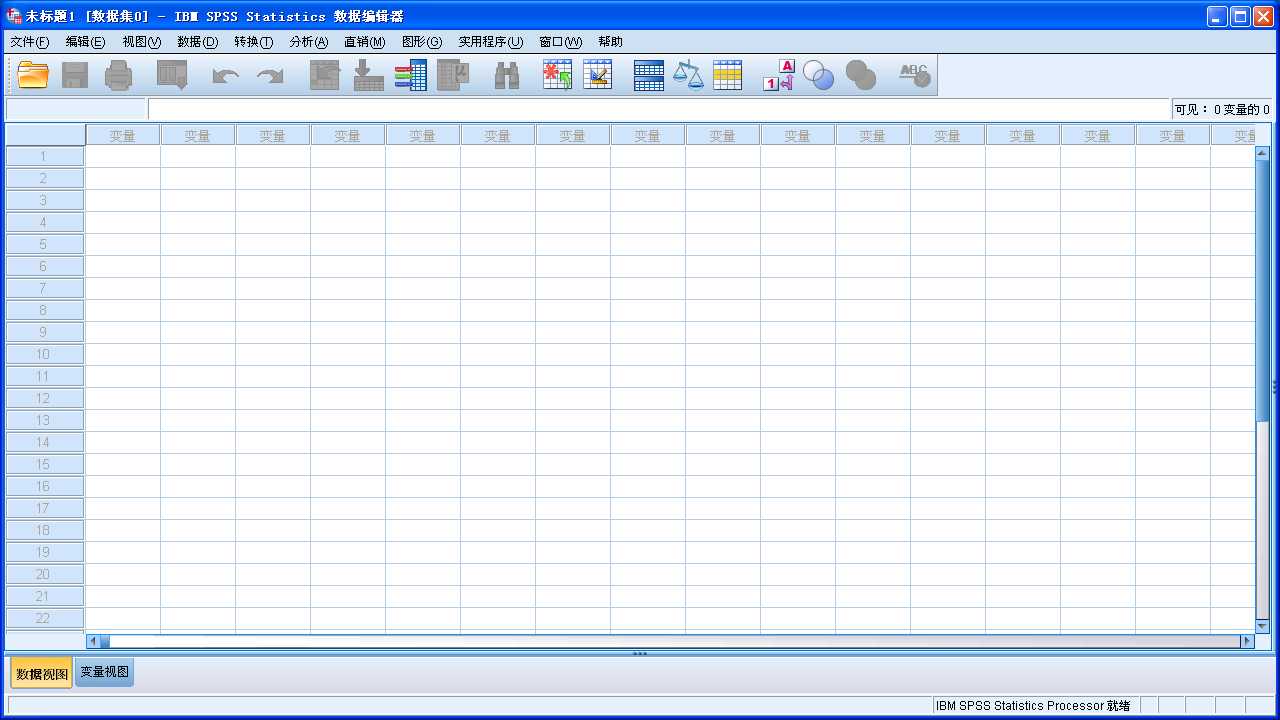Viewport: 1280px width, 720px height.
Task: Click the Print icon in toolbar
Action: [x=119, y=75]
